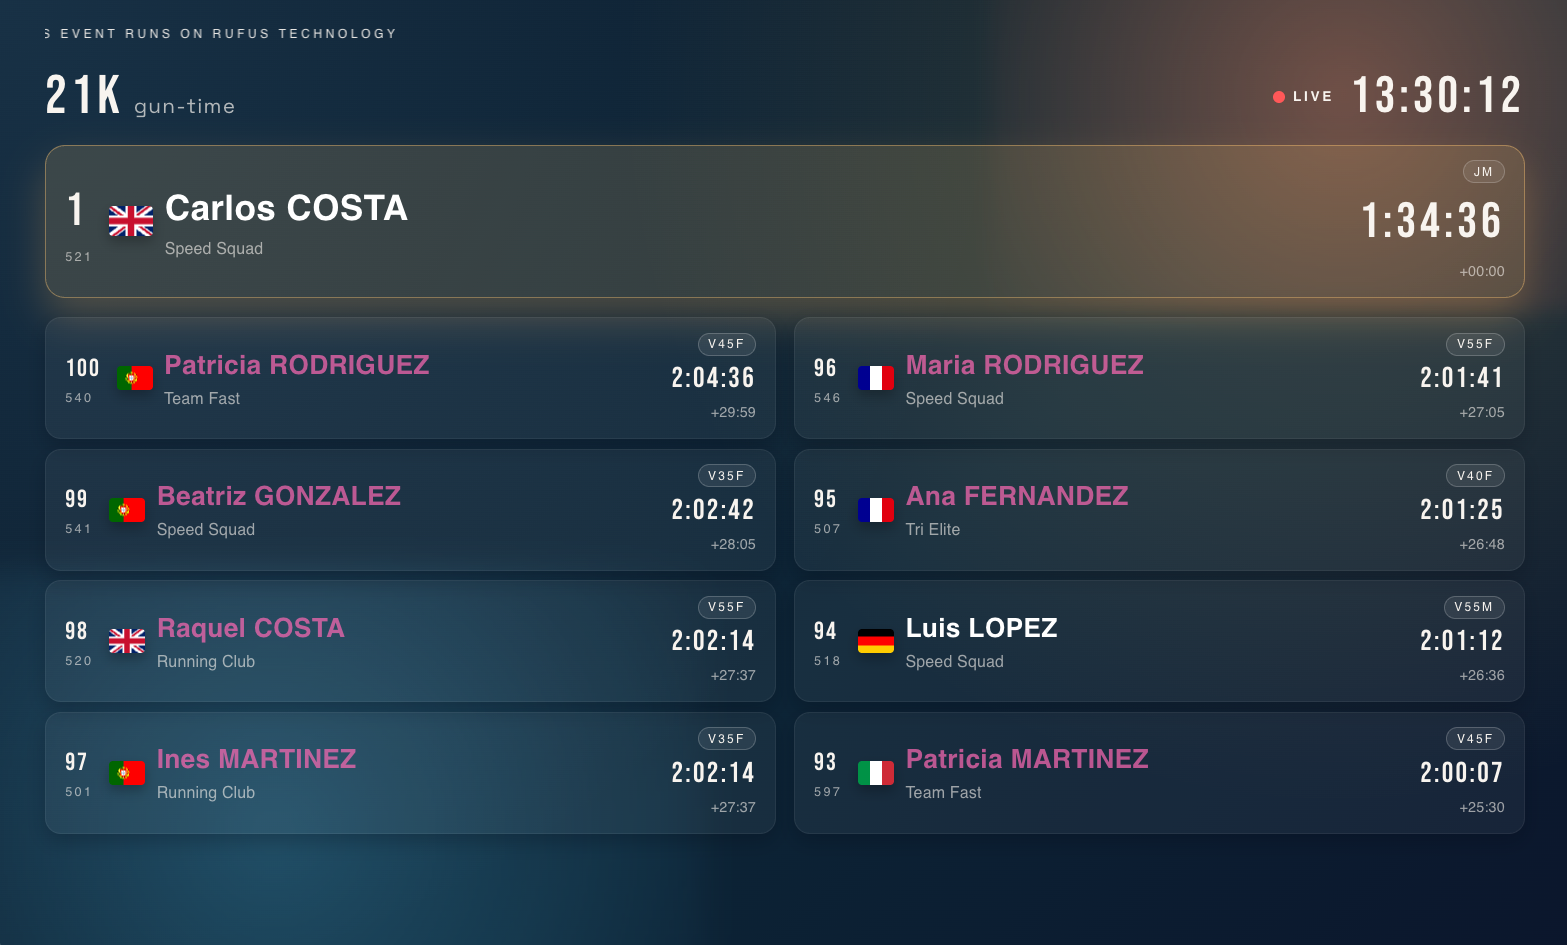Click the German flag beside Luis LOPEZ

click(x=876, y=641)
